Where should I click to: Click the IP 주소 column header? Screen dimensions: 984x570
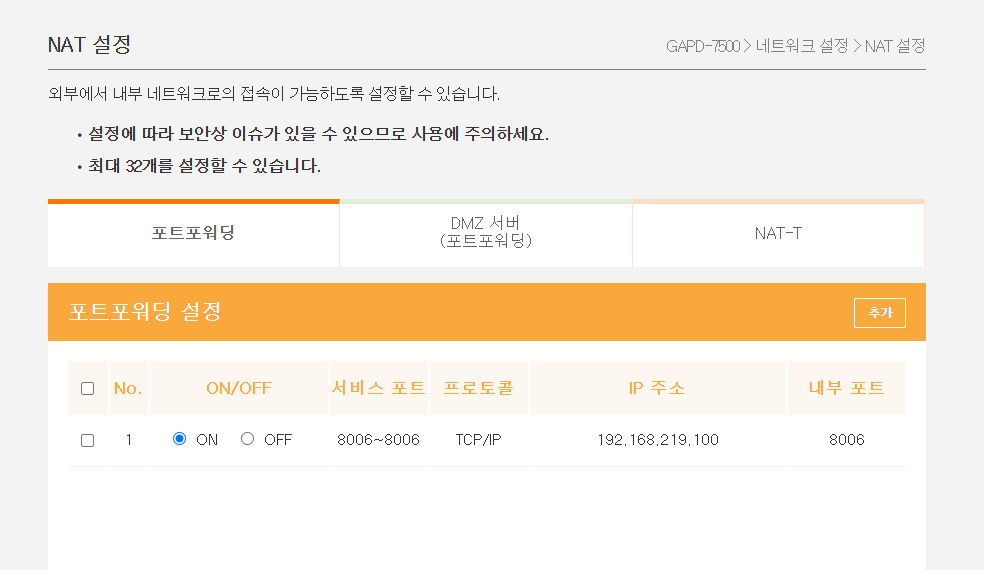point(657,388)
